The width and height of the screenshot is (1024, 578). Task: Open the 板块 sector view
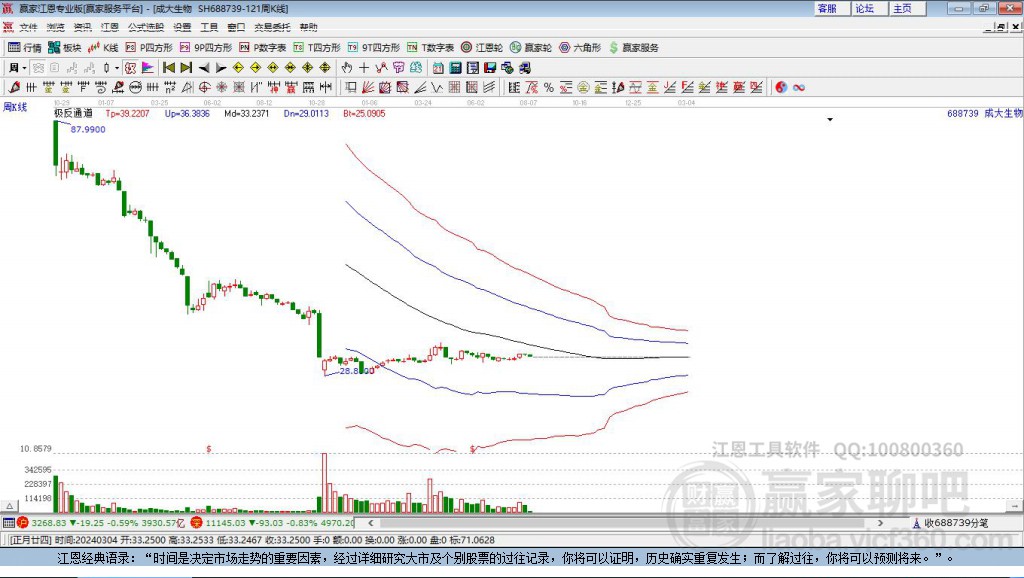tap(64, 48)
